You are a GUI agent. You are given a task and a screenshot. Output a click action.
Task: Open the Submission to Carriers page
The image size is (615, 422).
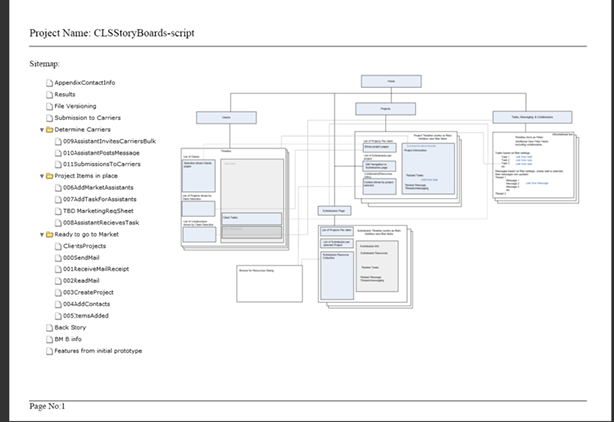click(90, 118)
